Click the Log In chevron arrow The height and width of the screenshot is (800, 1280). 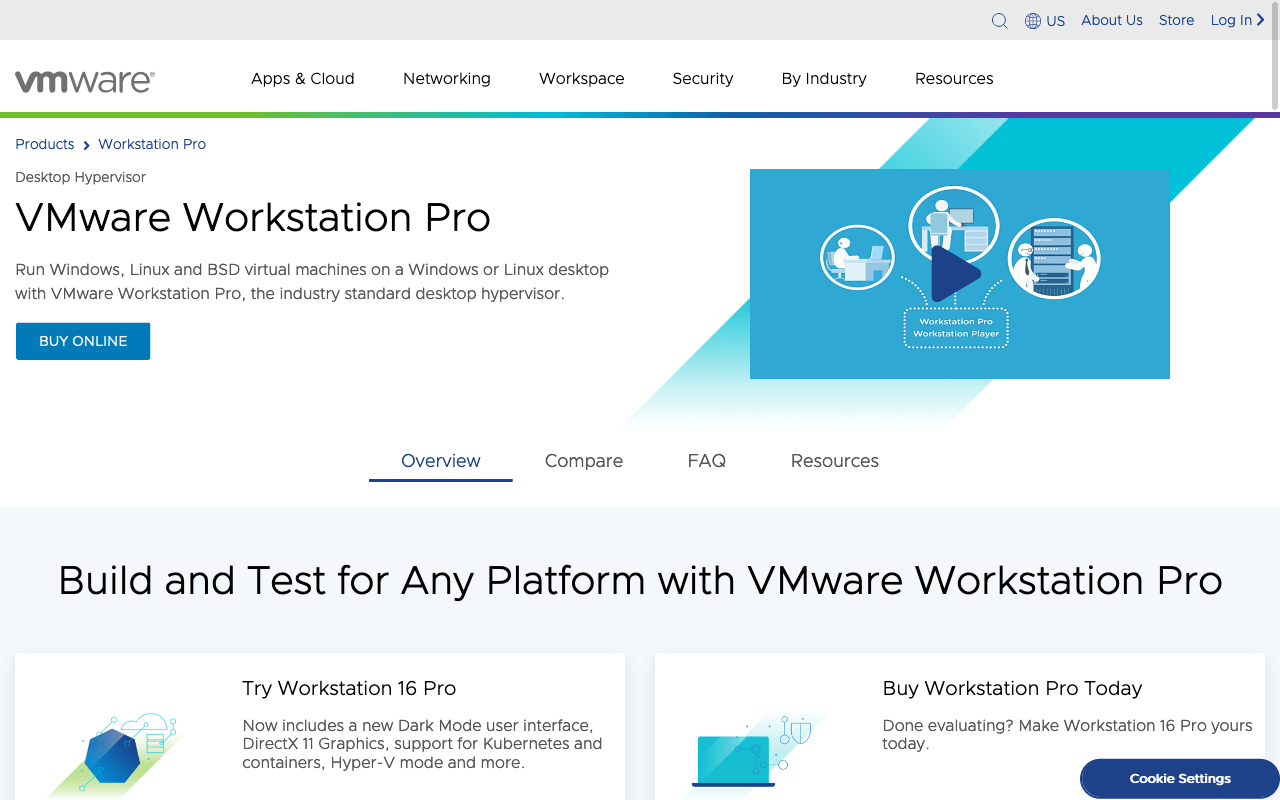1261,20
